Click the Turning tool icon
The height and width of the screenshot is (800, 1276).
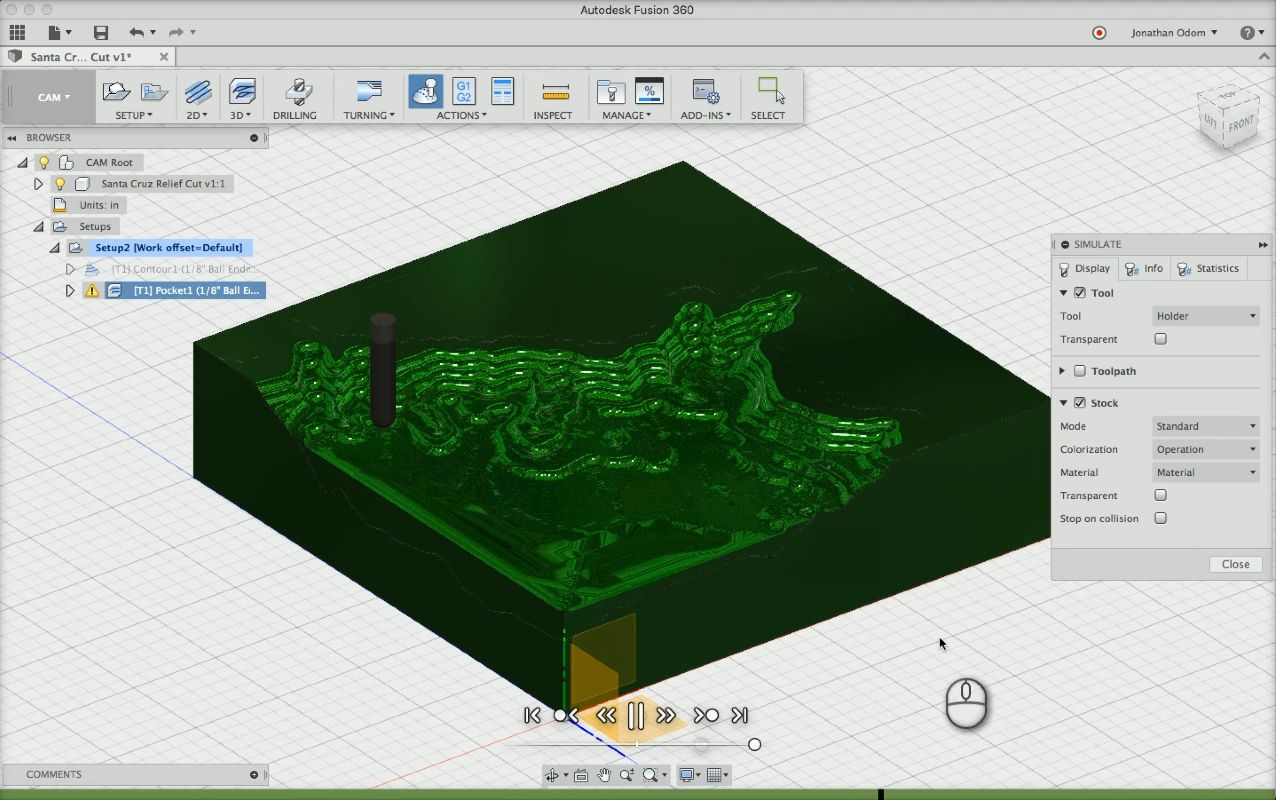point(369,92)
